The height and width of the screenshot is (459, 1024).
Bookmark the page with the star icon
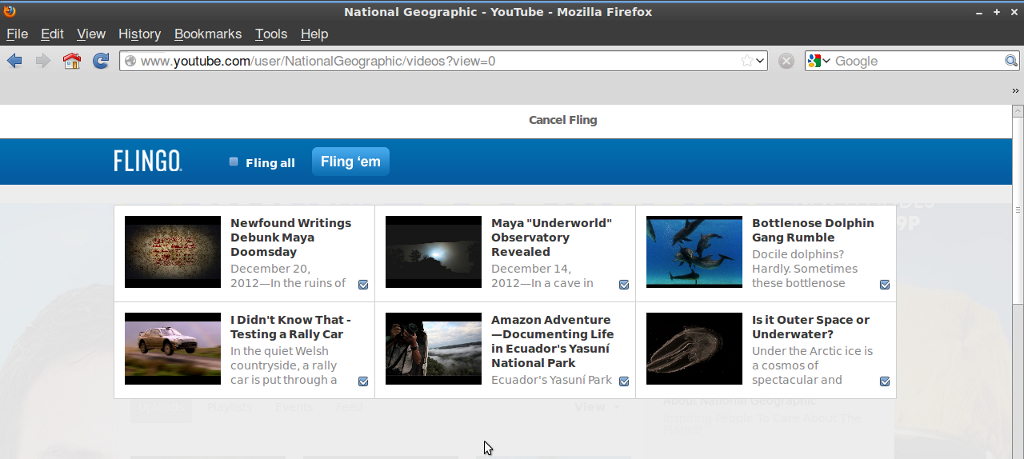coord(746,61)
